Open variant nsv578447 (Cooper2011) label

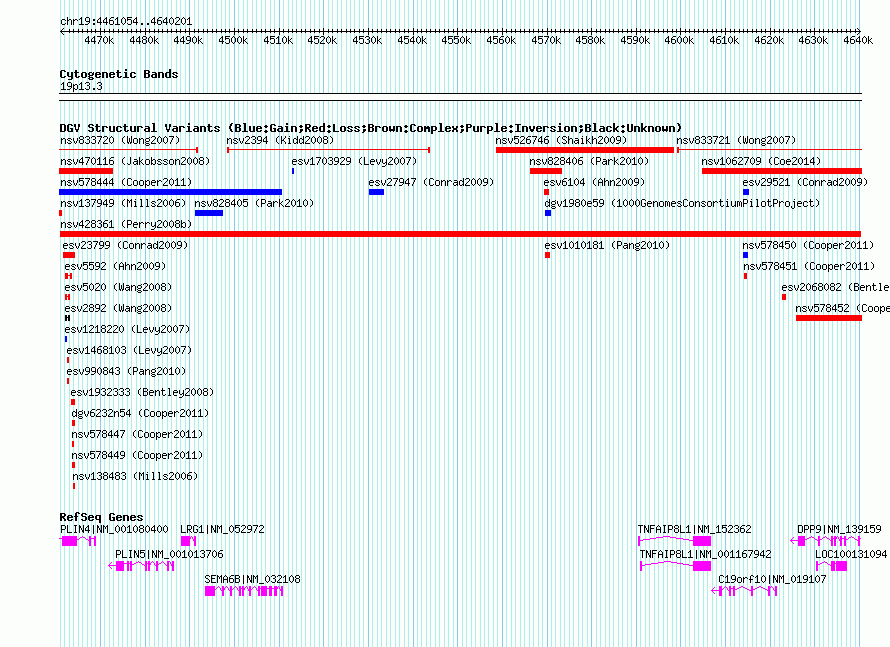pyautogui.click(x=137, y=434)
